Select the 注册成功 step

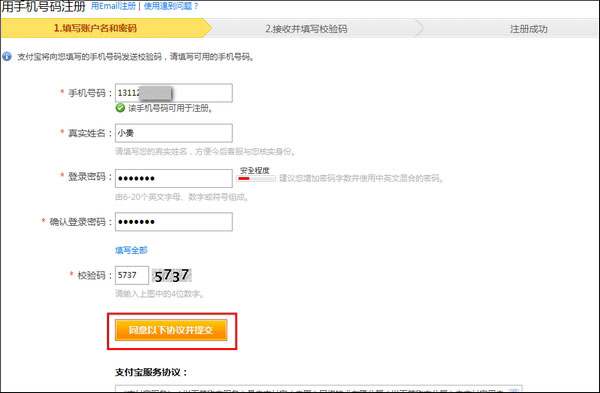click(528, 29)
